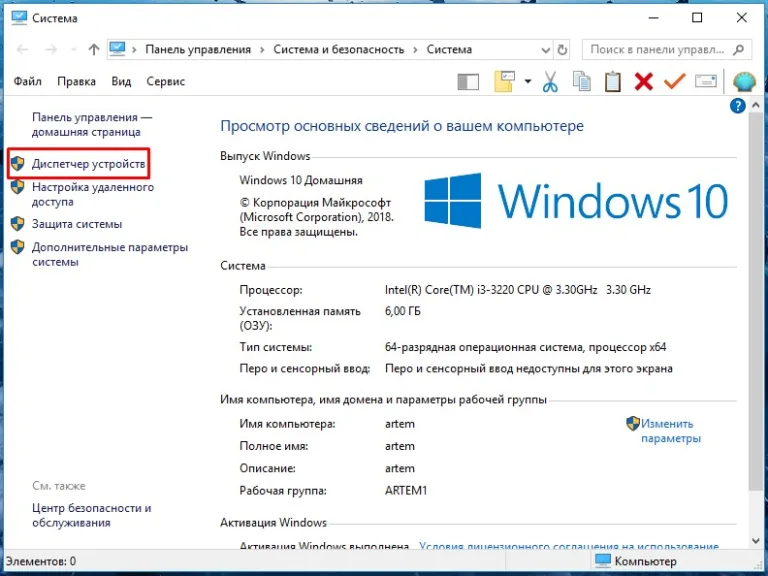Click the preview pane layout icon
The image size is (768, 576).
[x=468, y=82]
